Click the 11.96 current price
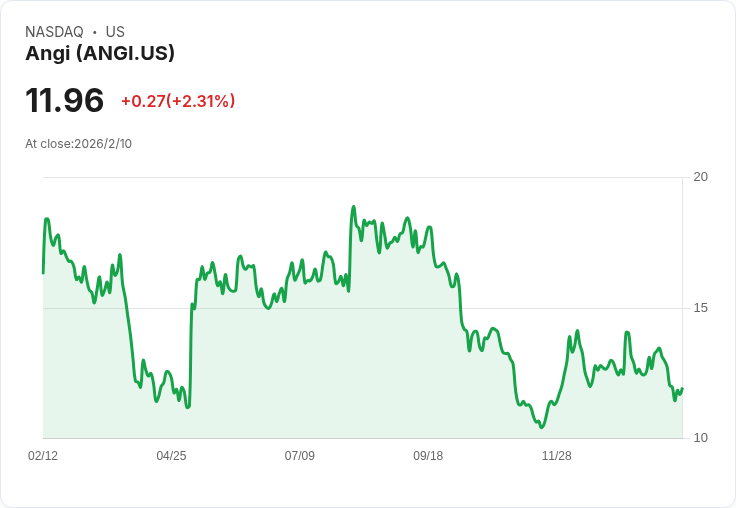The width and height of the screenshot is (736, 508). coord(65,100)
